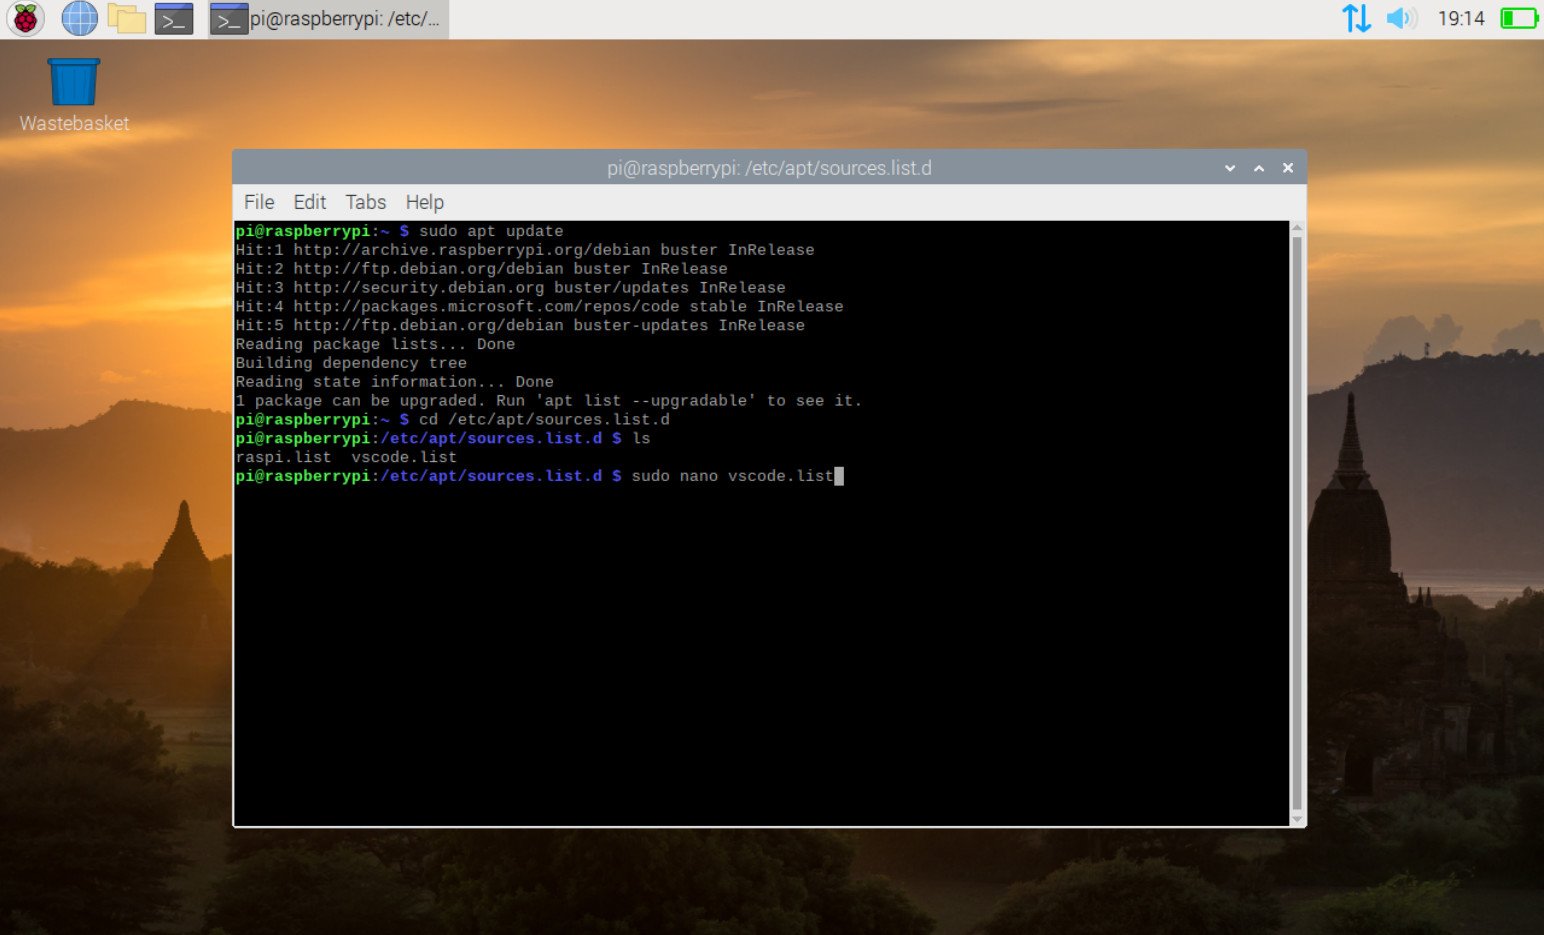Screen dimensions: 1544x935
Task: Click the scrollbar down arrow
Action: point(1297,819)
